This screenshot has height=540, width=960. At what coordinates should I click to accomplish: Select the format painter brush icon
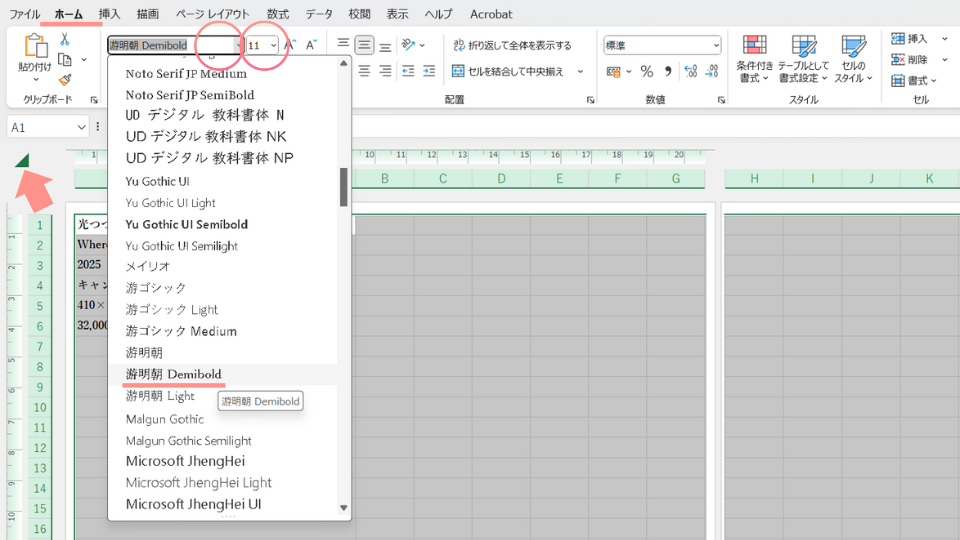click(x=64, y=80)
